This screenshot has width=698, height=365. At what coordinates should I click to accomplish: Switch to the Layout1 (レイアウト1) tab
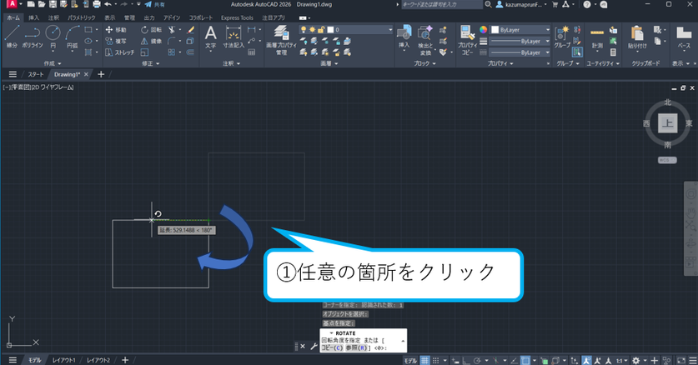(64, 360)
